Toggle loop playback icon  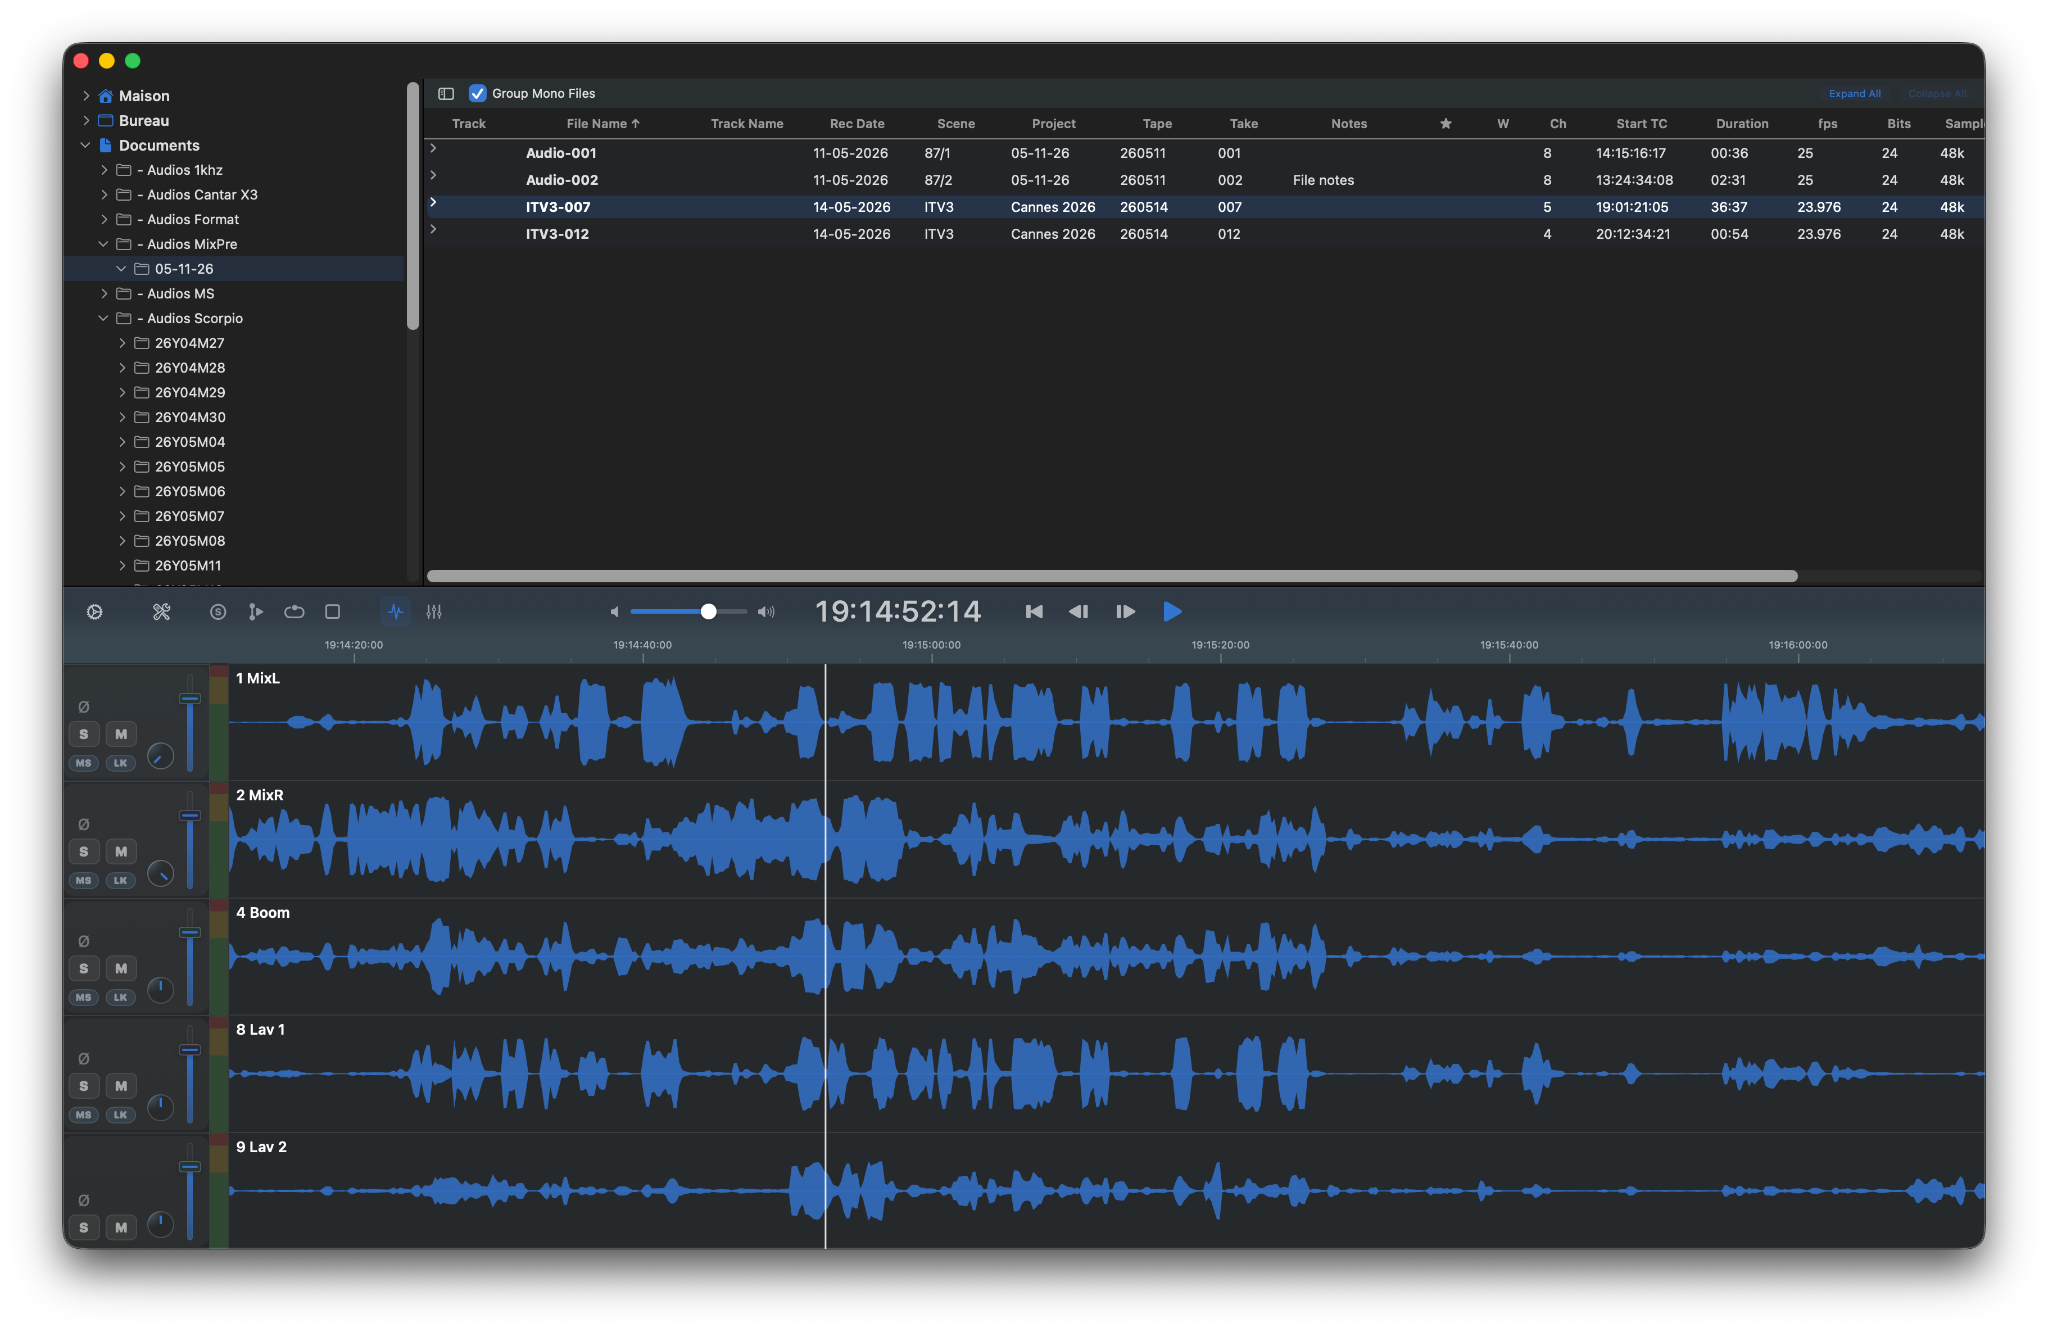point(294,612)
